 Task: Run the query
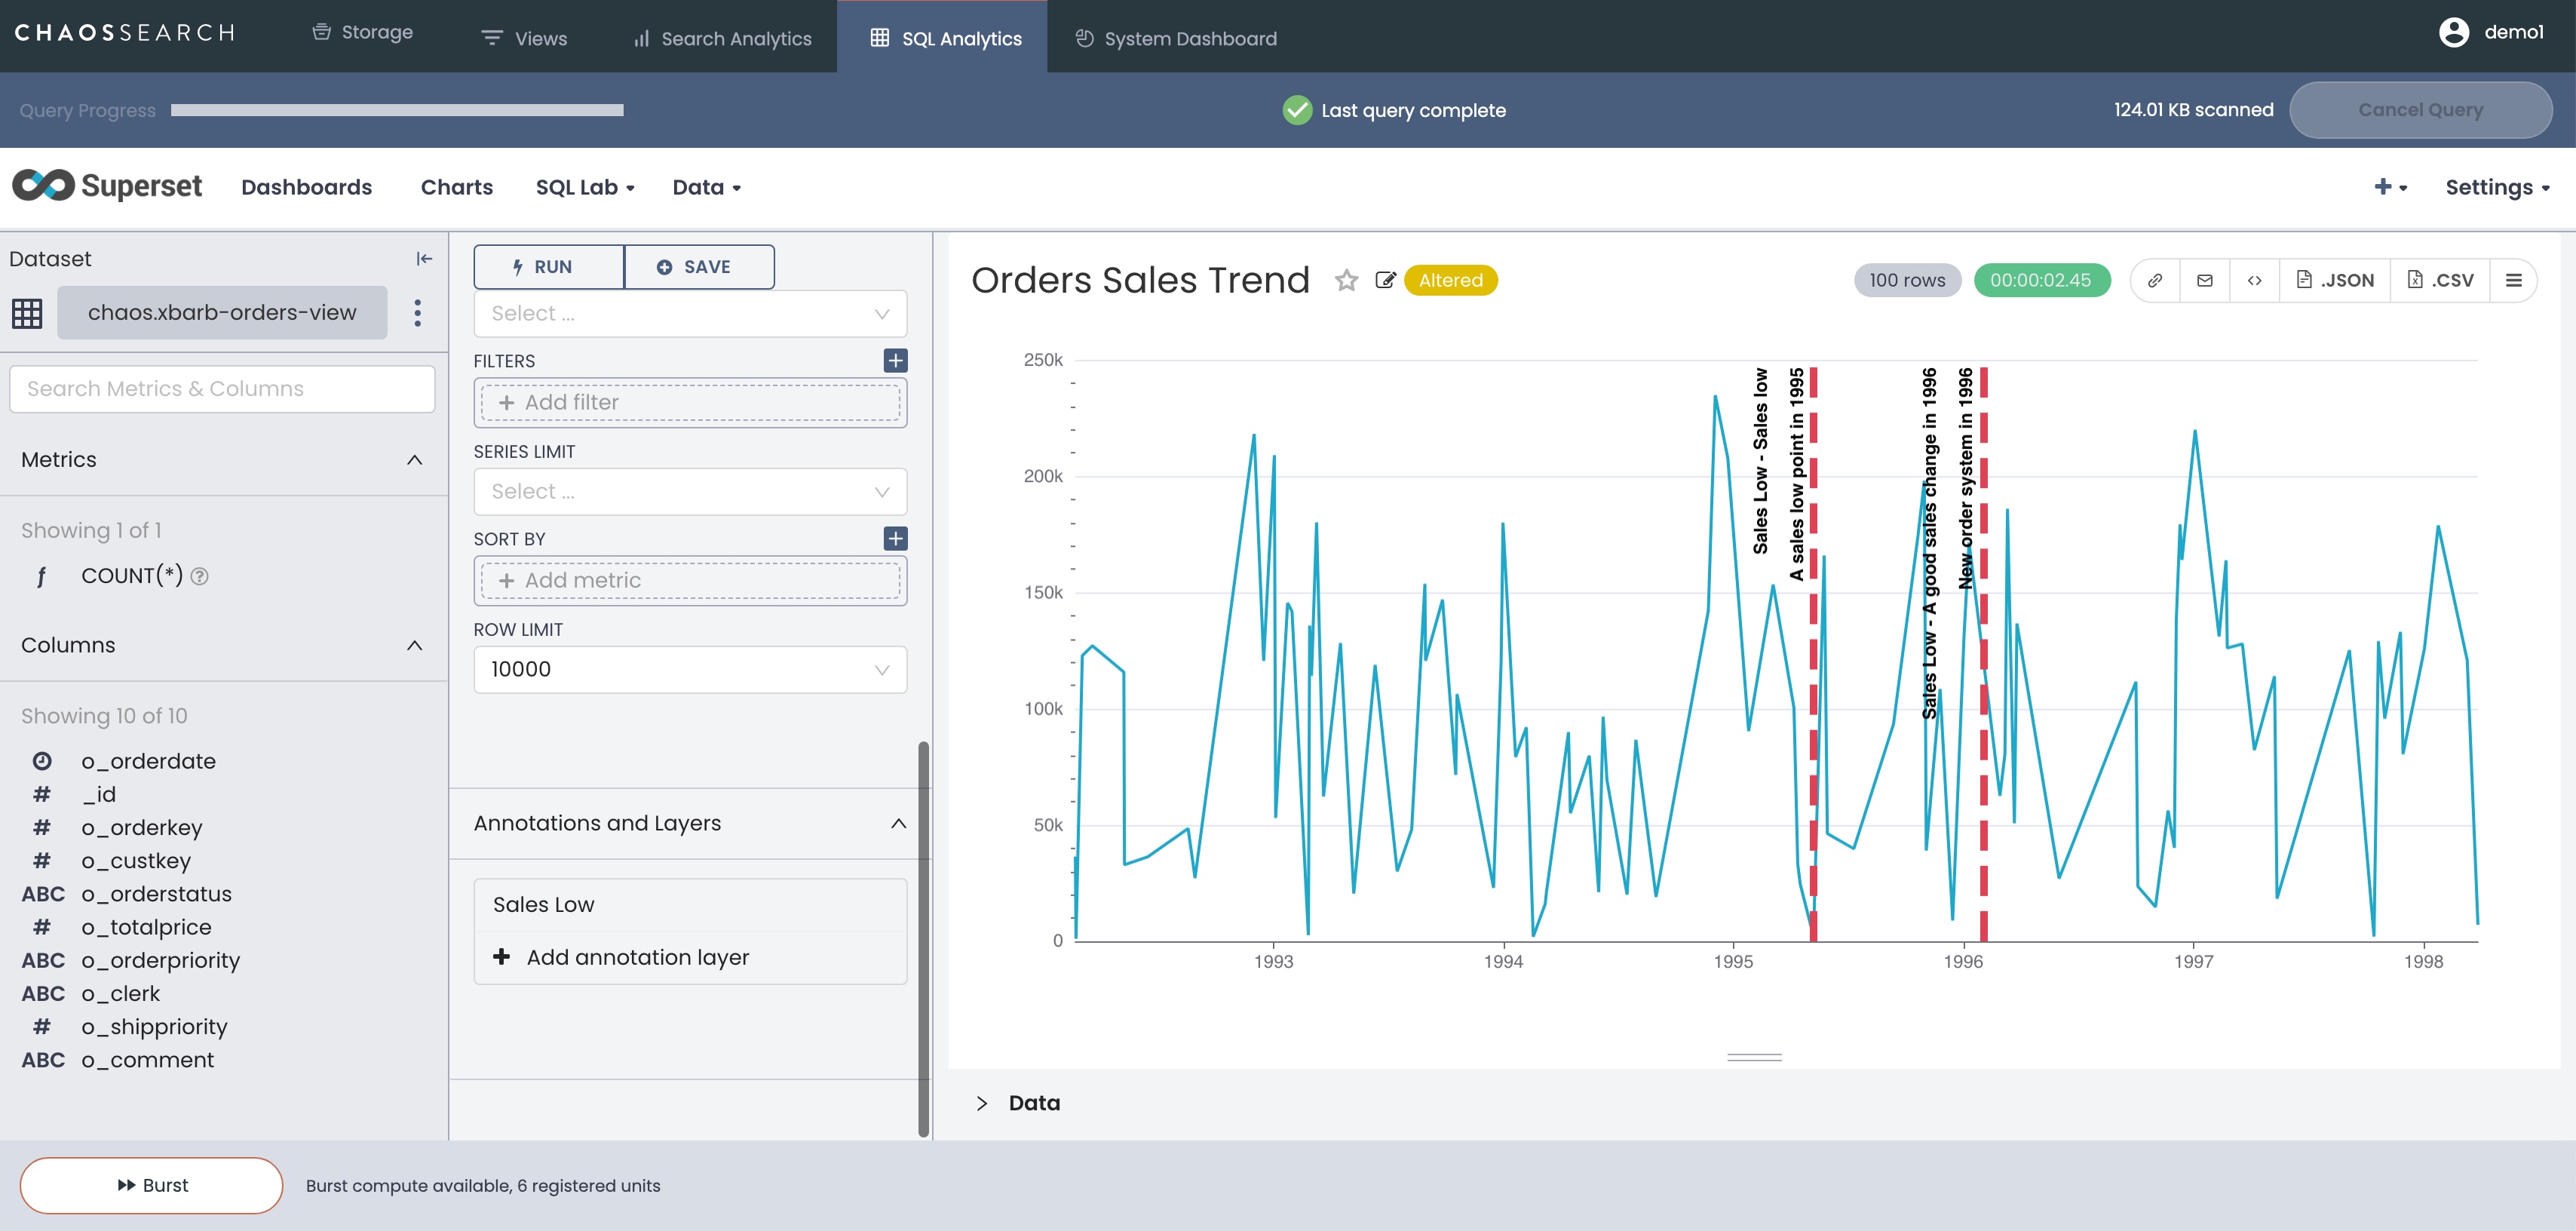[x=549, y=267]
